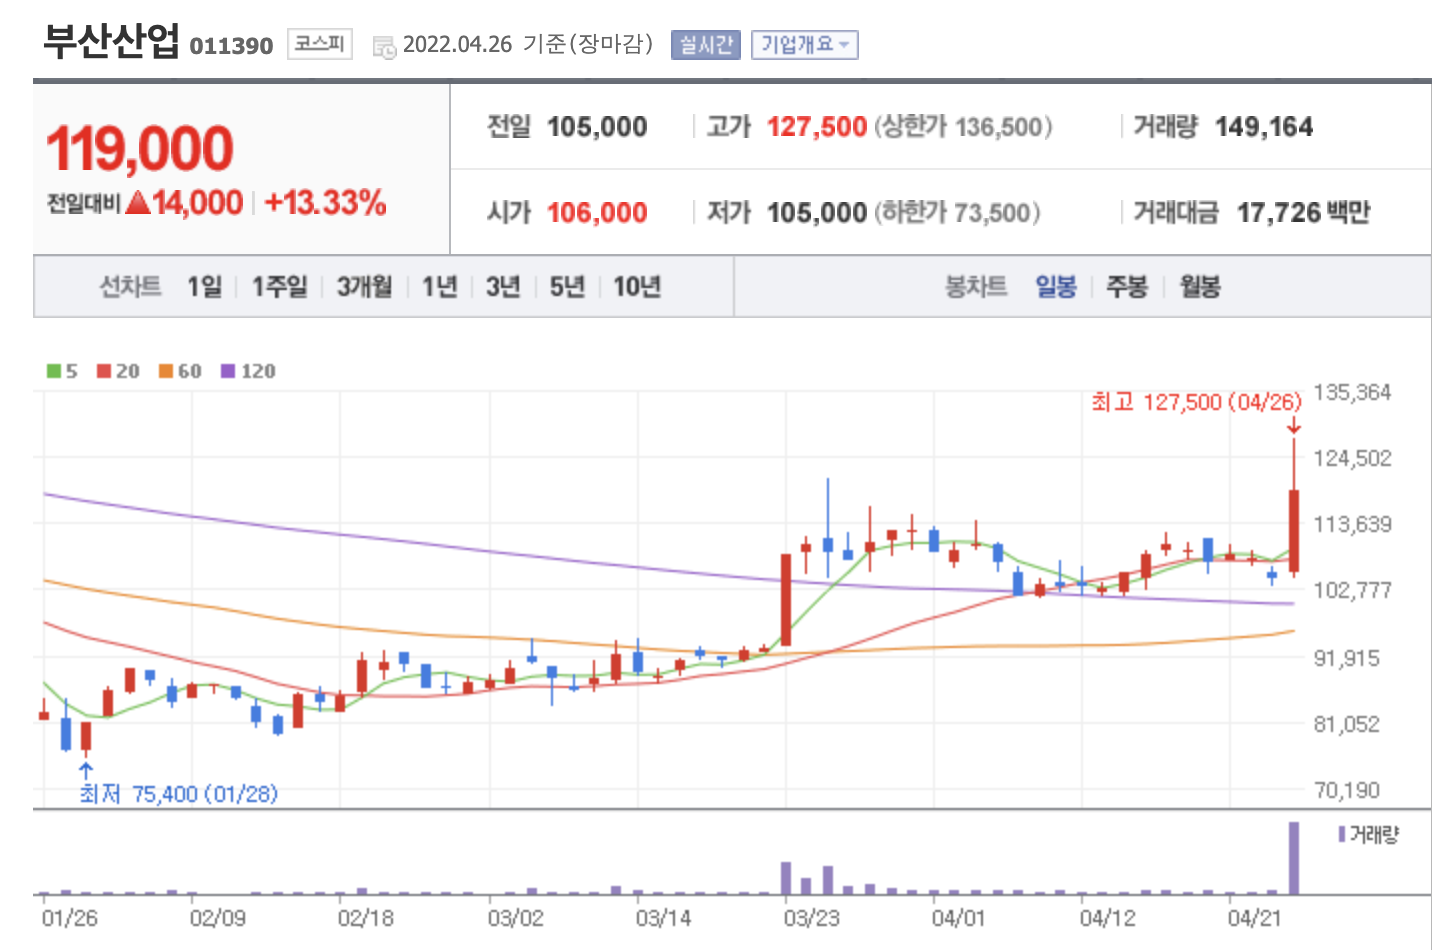
Task: Click the 최고 127,500 (04/26) chart label
Action: (1196, 402)
